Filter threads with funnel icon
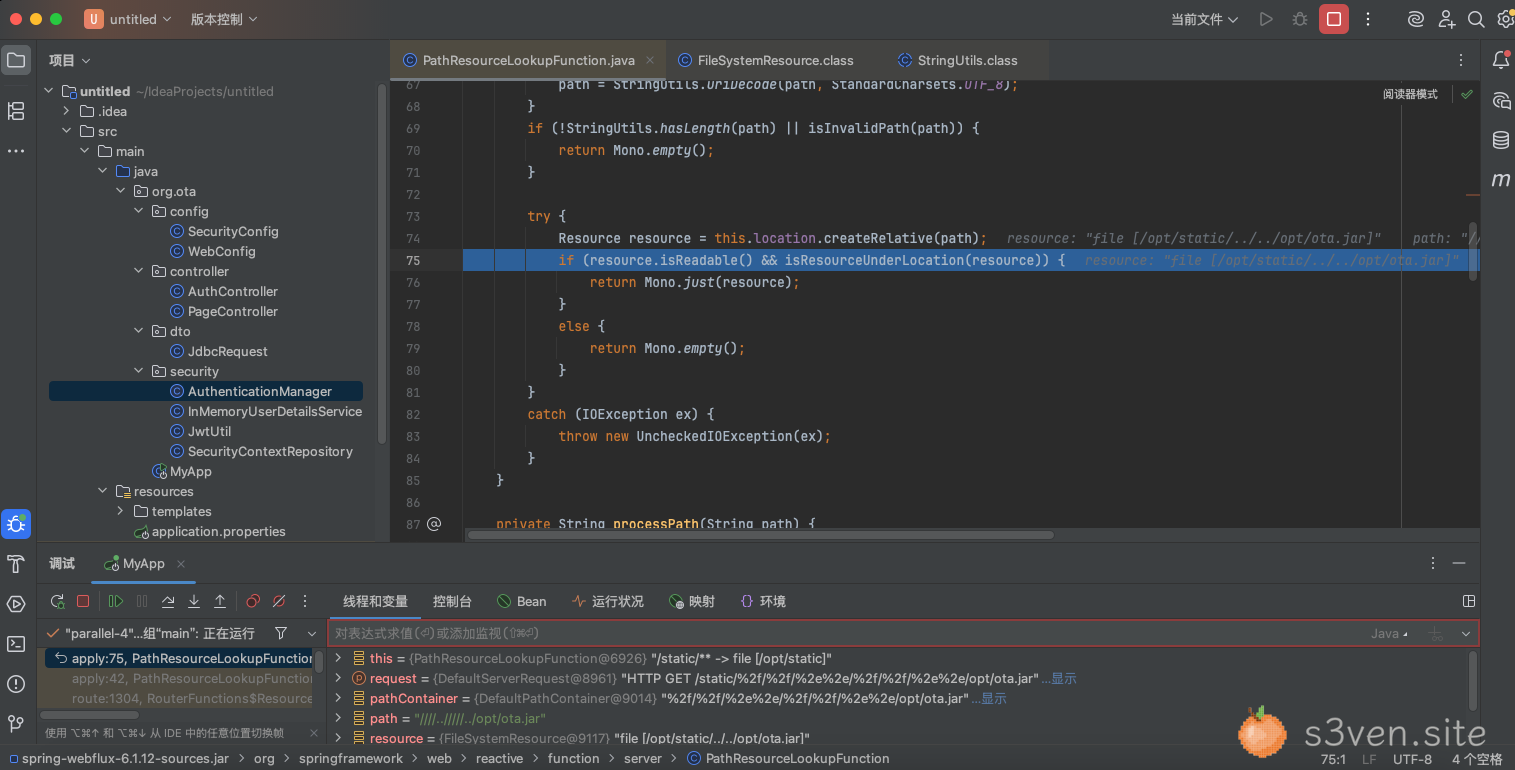 [x=281, y=633]
